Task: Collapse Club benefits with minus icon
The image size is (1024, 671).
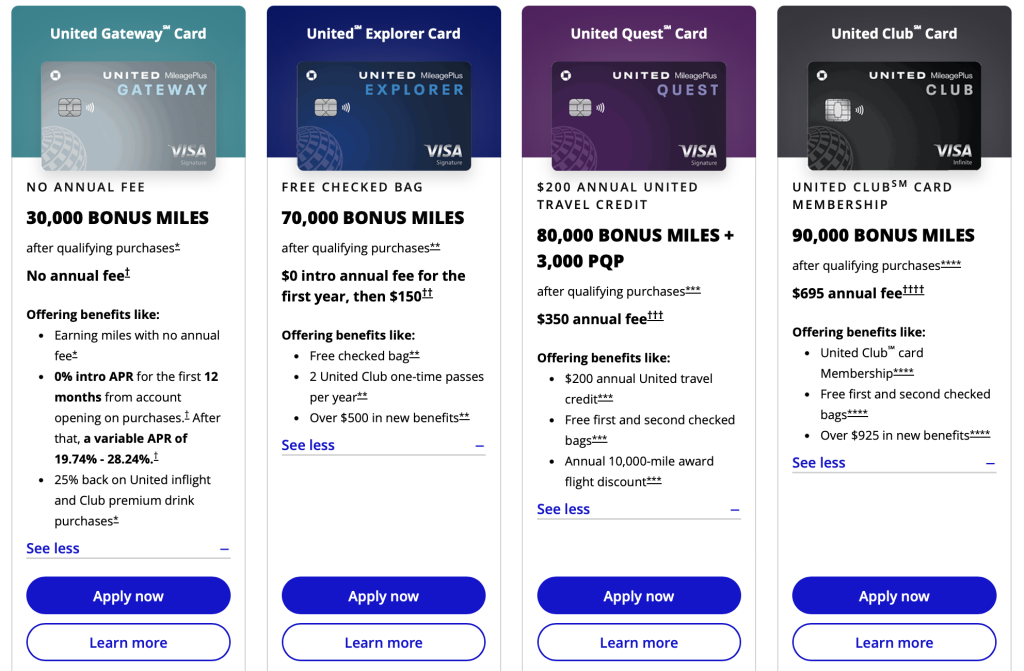Action: [991, 464]
